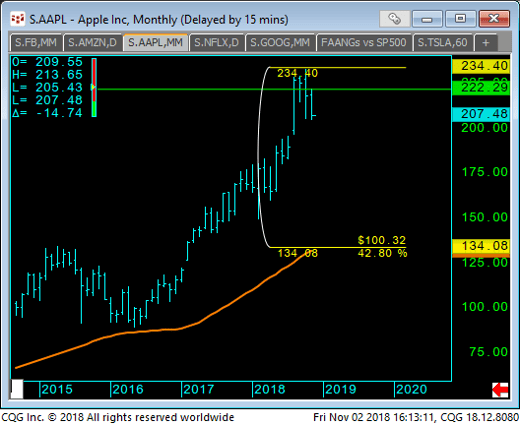The image size is (520, 425).
Task: Open the S.TSLA,60 tab
Action: coord(443,43)
